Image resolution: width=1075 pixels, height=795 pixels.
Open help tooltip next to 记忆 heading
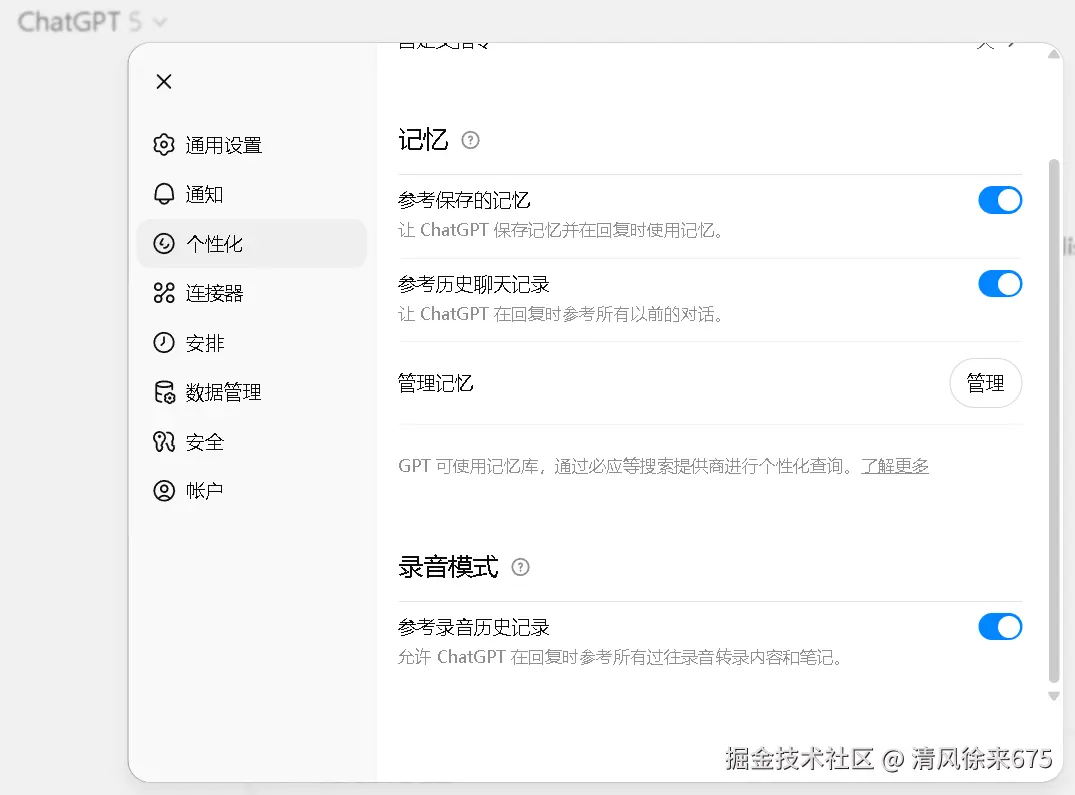pos(470,140)
